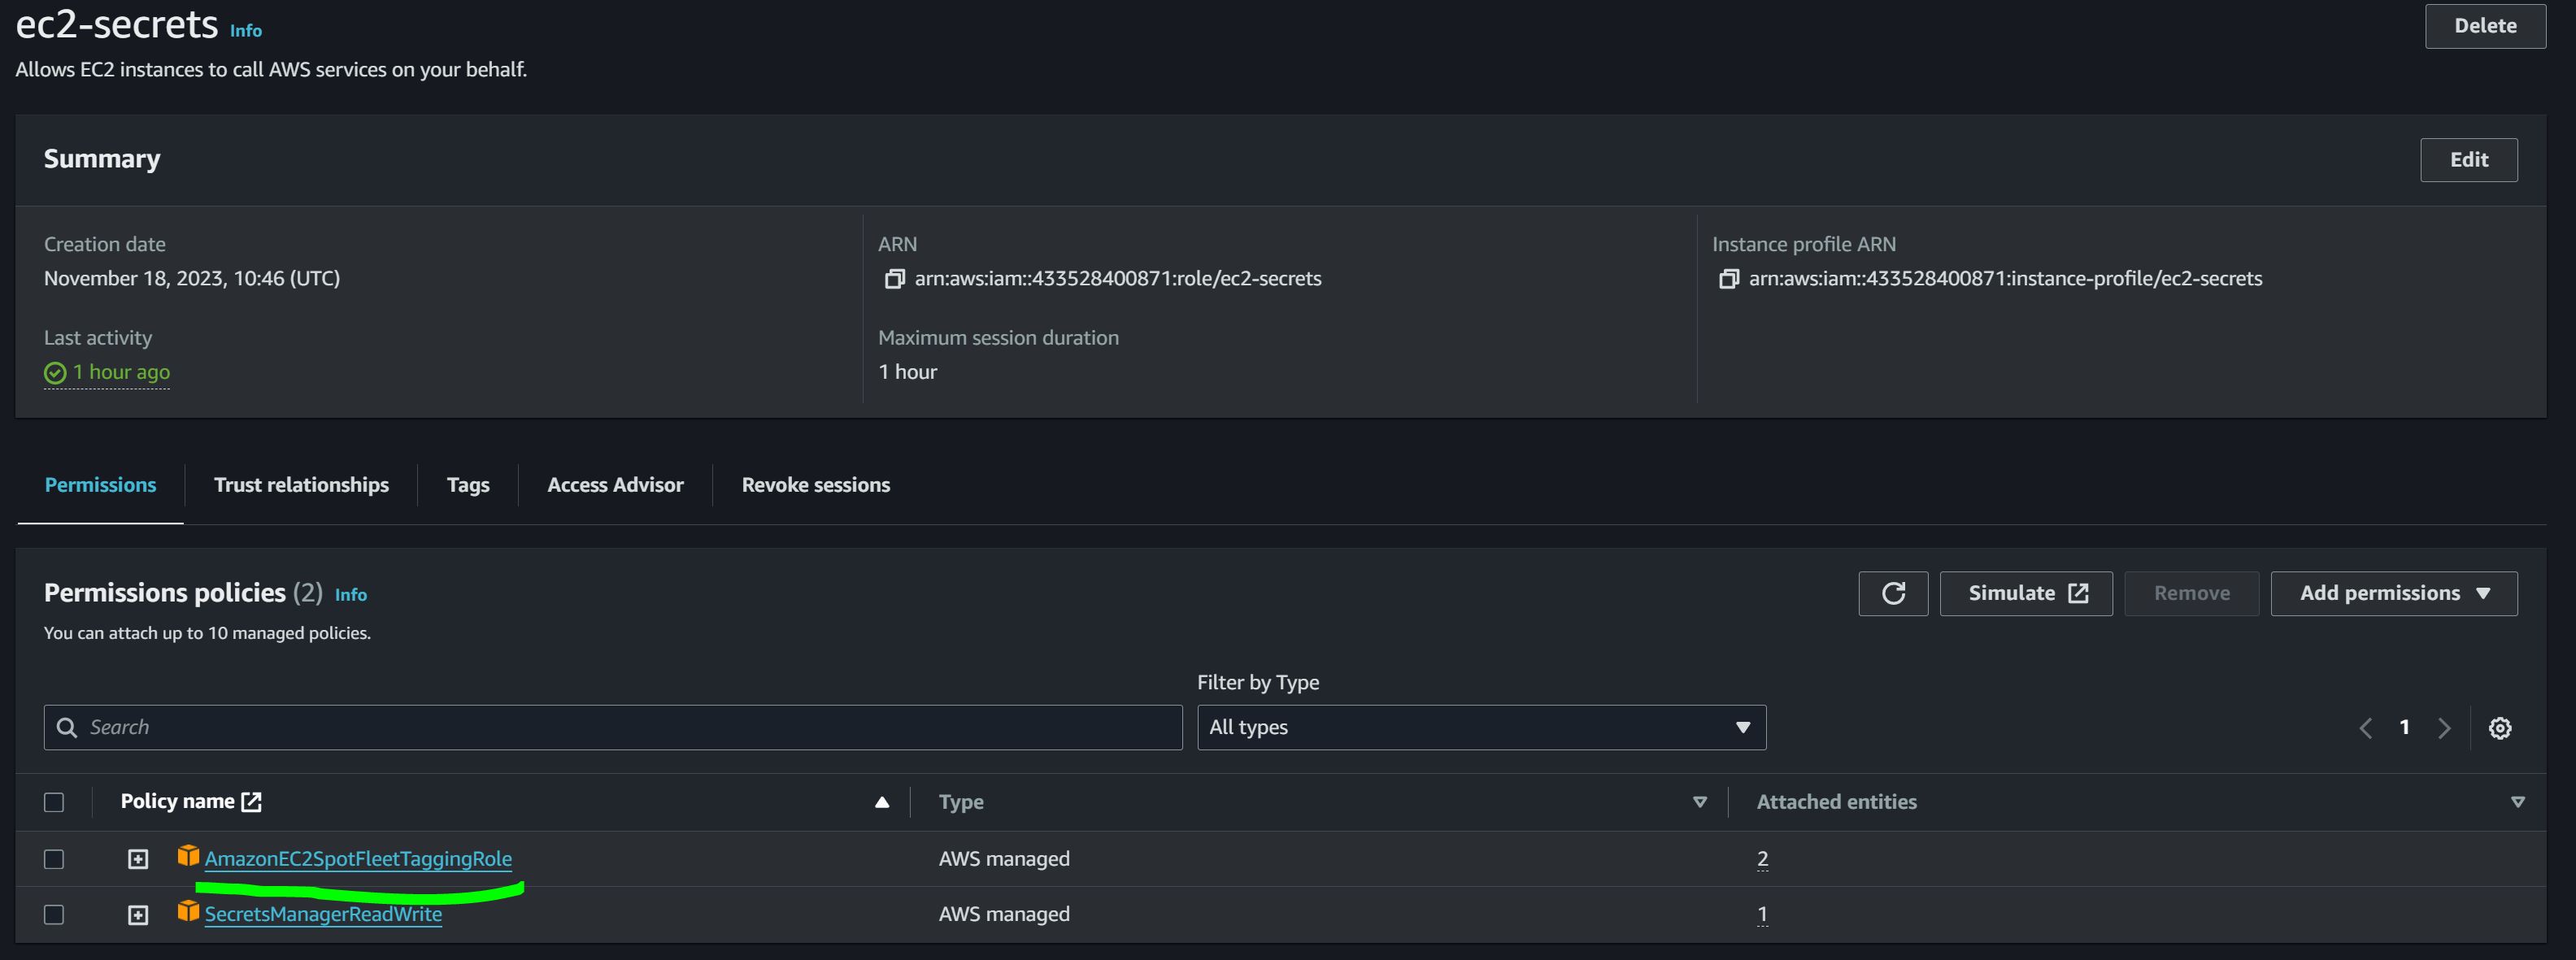This screenshot has width=2576, height=960.
Task: Click the attached entities count for AmazonEC2SpotFleetTaggingRole
Action: 1762,859
